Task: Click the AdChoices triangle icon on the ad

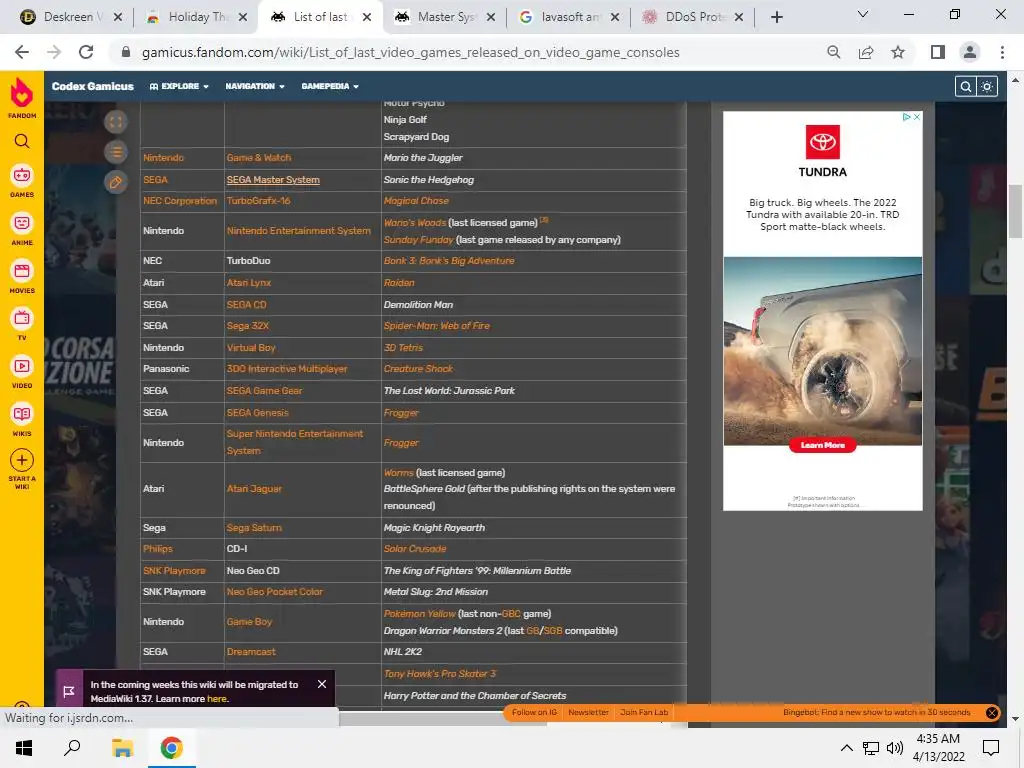Action: click(906, 117)
